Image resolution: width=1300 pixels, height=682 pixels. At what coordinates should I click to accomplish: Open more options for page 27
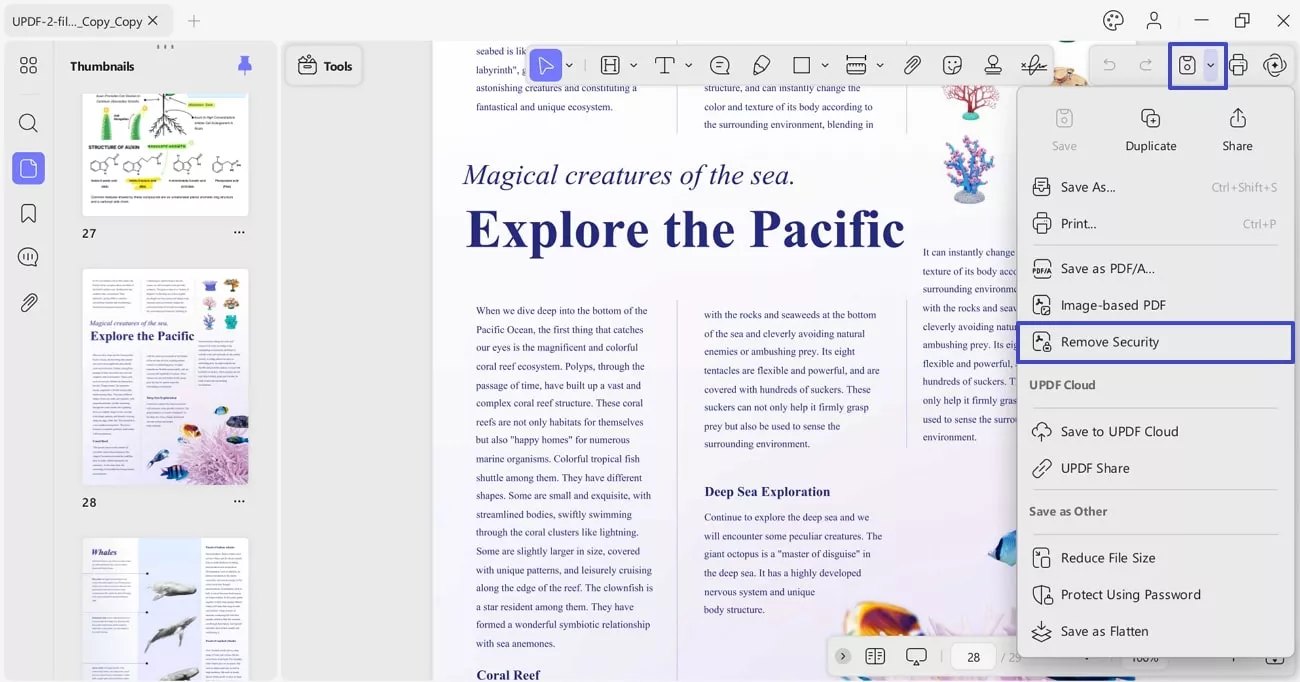(x=239, y=233)
